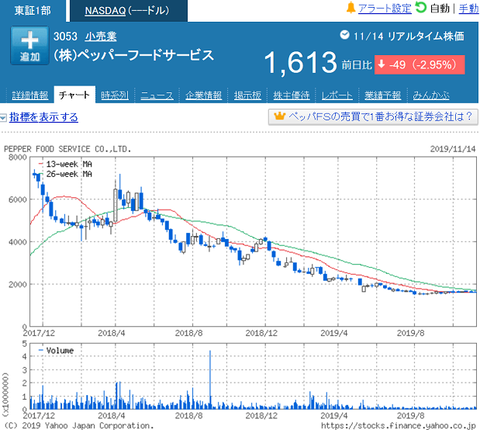Click the 1,613 stock price

coord(300,63)
